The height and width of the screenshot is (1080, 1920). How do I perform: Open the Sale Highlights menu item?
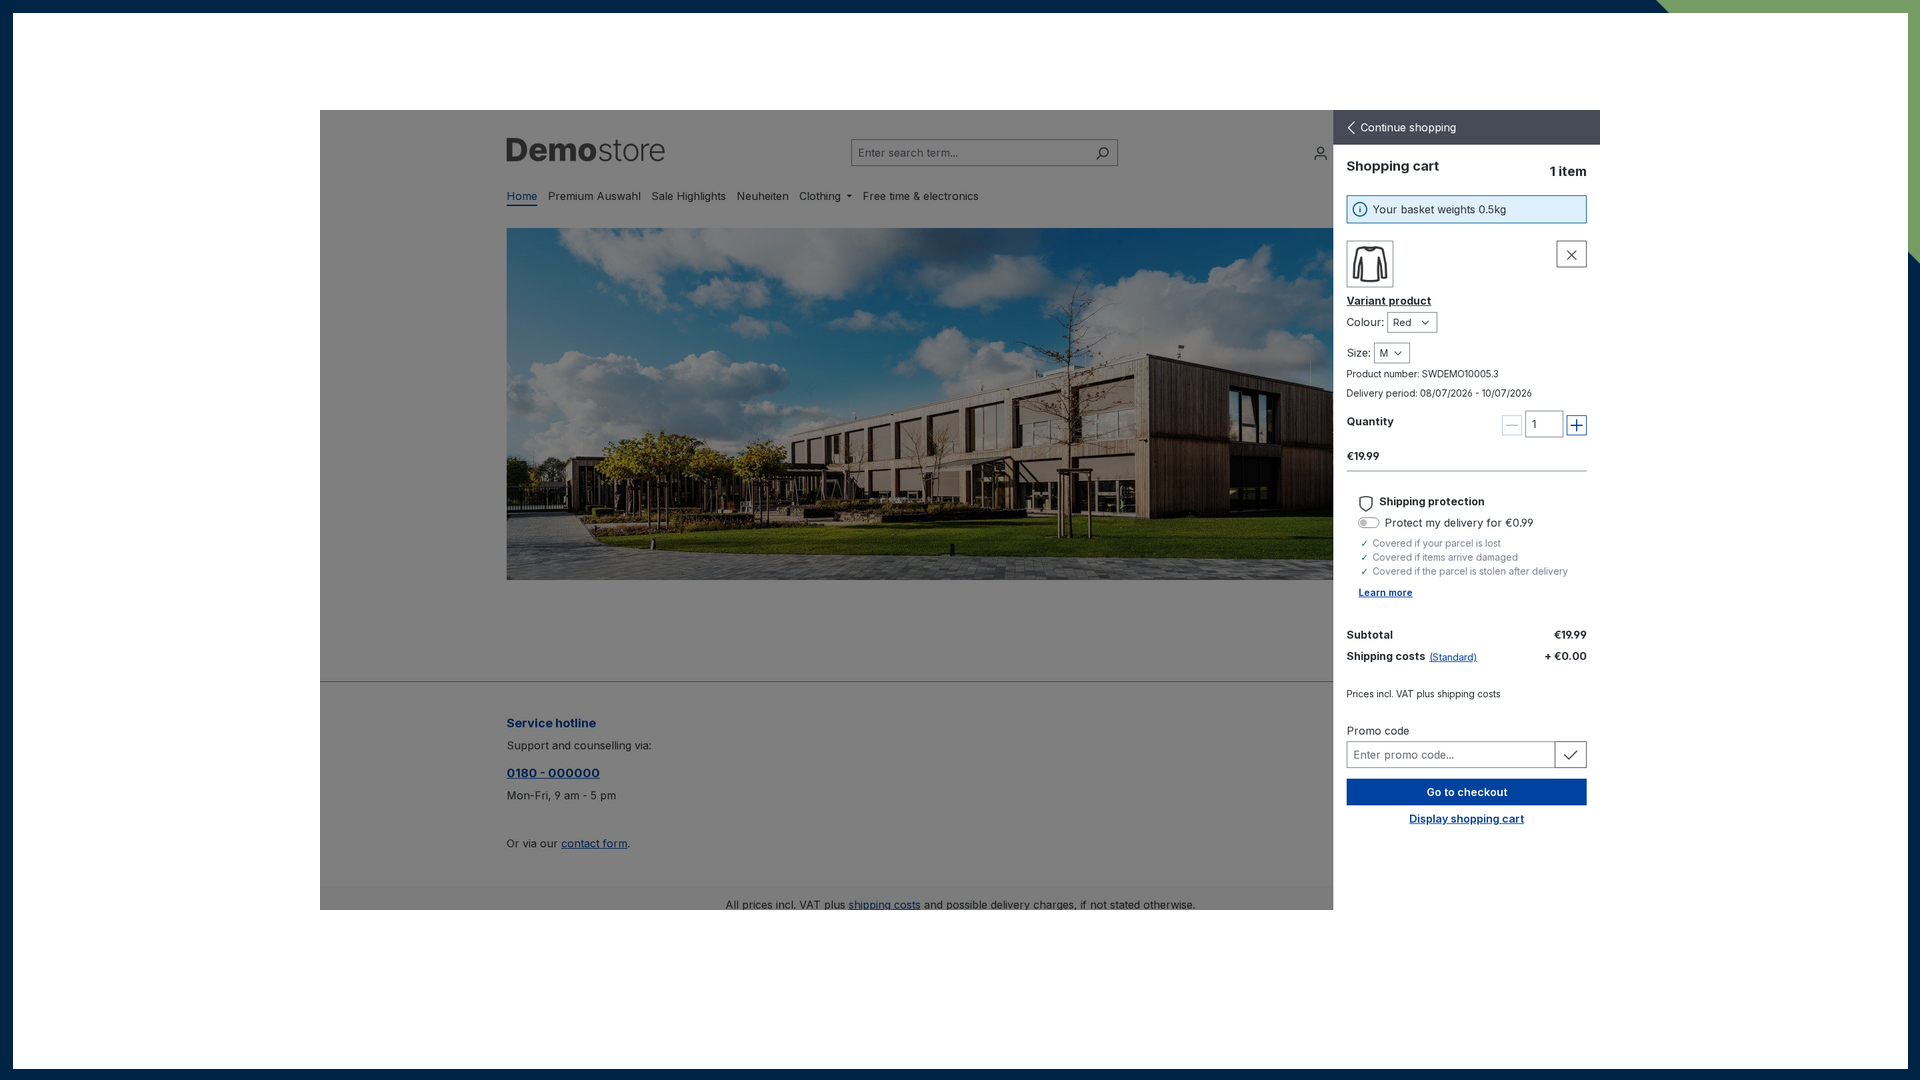point(689,196)
